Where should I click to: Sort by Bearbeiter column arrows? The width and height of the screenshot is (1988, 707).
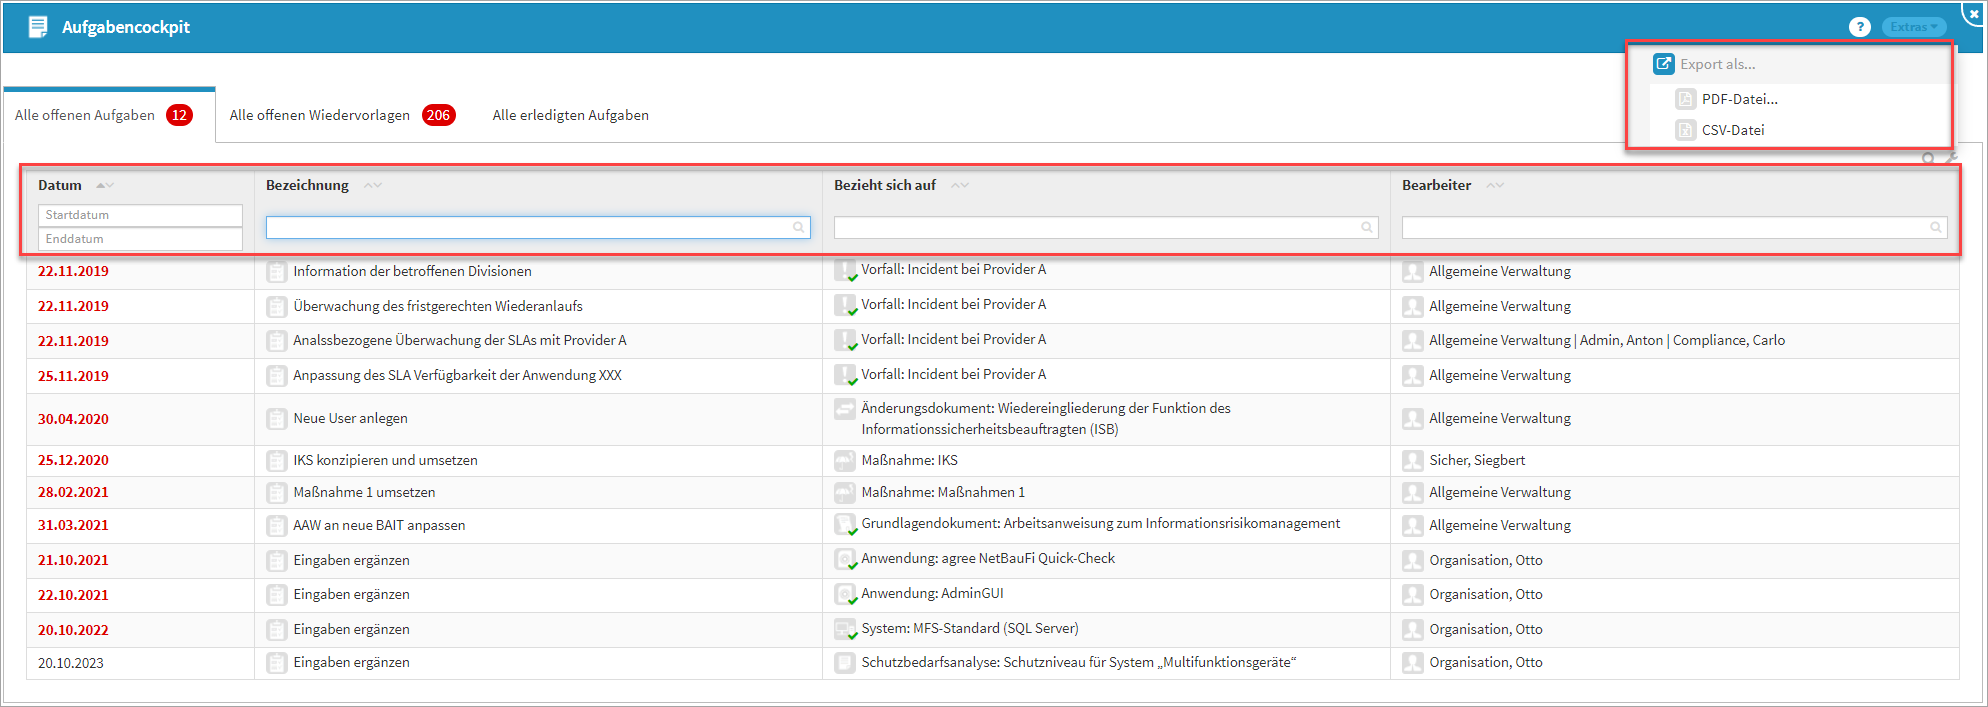coord(1495,186)
